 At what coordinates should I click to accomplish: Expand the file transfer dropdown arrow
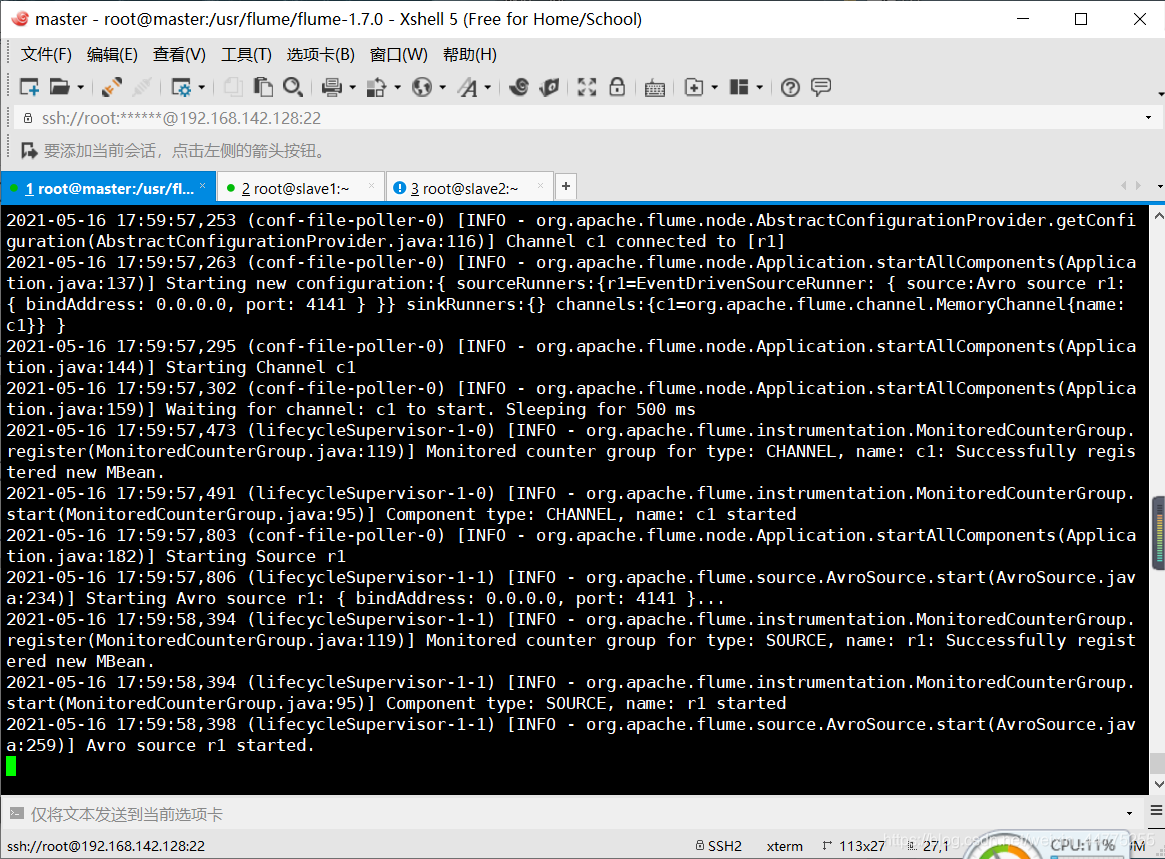click(x=397, y=88)
